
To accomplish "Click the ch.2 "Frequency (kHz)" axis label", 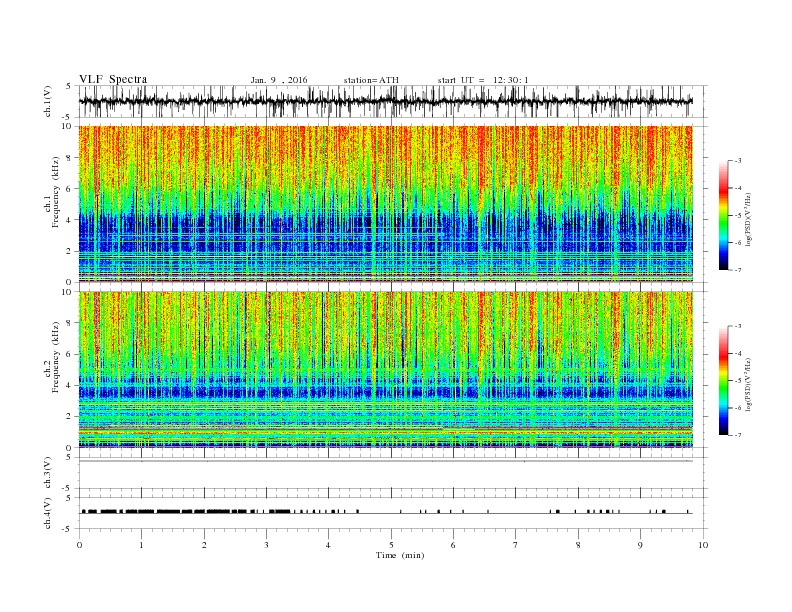I will pos(56,357).
